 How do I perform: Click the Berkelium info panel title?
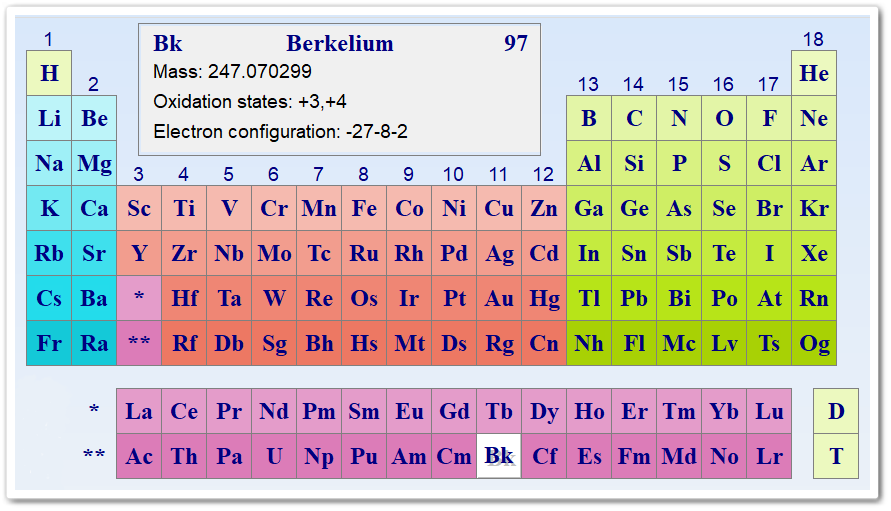click(x=340, y=44)
